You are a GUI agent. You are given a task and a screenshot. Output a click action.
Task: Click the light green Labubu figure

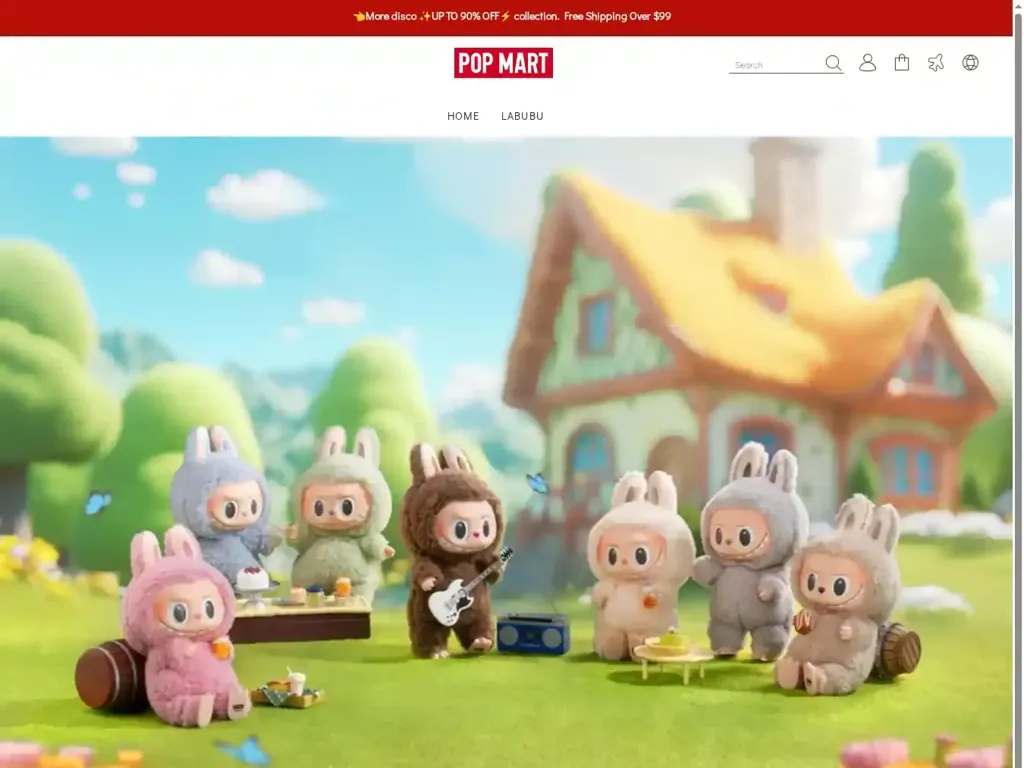point(342,510)
